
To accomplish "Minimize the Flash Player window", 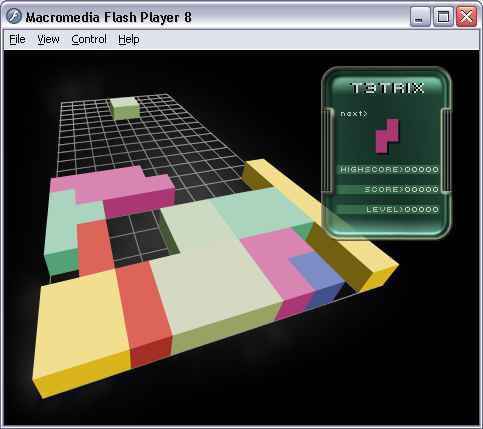I will coord(420,17).
